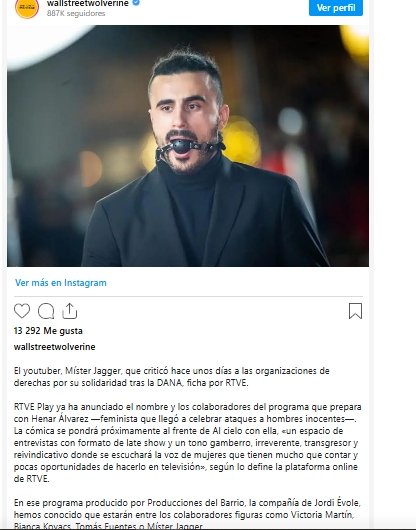
Task: Click the Ver perfil button
Action: point(336,7)
